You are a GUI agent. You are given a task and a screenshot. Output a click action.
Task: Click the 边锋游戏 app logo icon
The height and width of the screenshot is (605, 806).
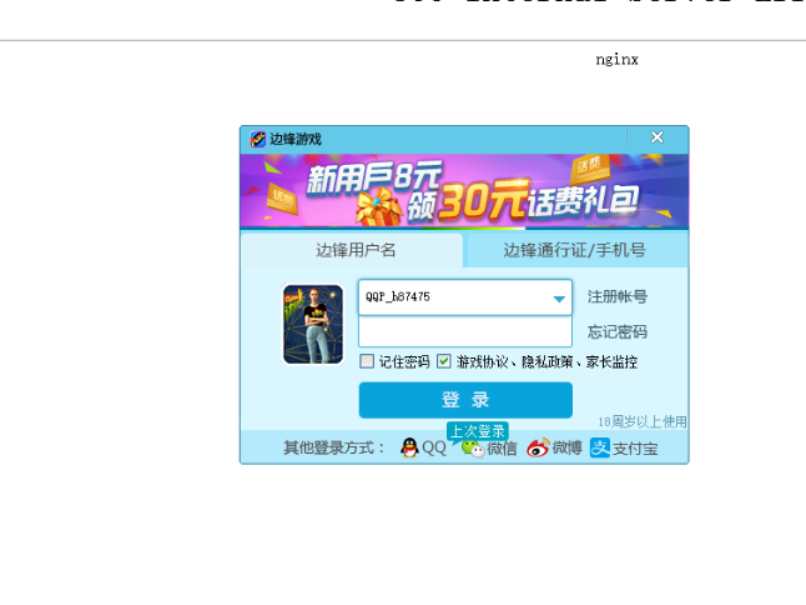pos(258,139)
